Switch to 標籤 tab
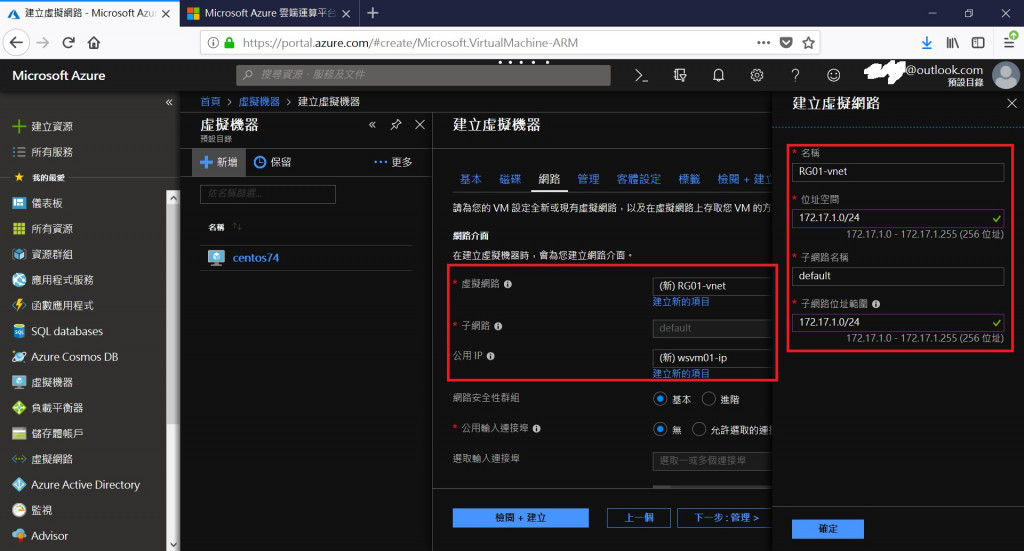This screenshot has height=551, width=1024. pos(689,179)
